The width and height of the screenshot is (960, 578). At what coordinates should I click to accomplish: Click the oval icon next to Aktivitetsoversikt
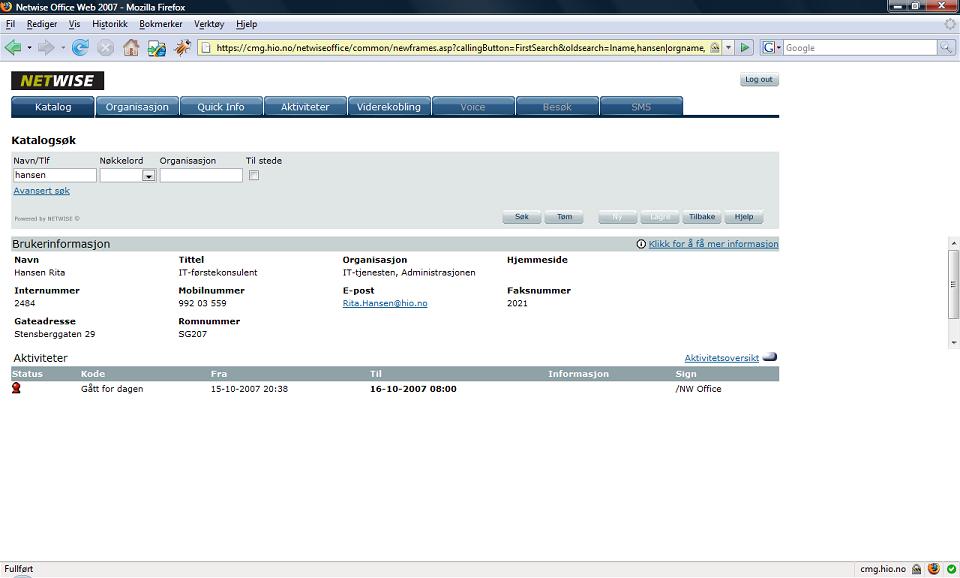pos(770,357)
